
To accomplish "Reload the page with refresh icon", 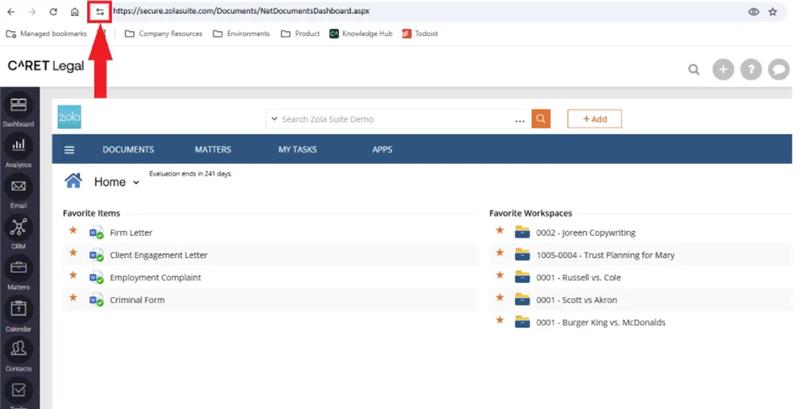I will (x=53, y=12).
